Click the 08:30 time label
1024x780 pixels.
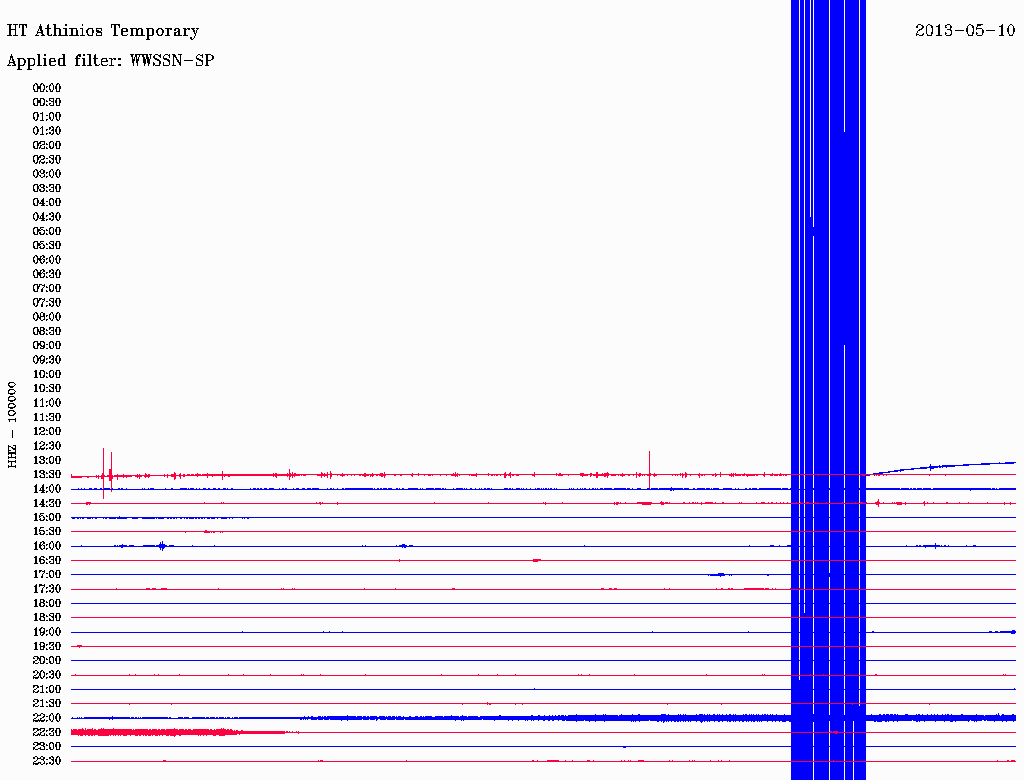click(47, 331)
